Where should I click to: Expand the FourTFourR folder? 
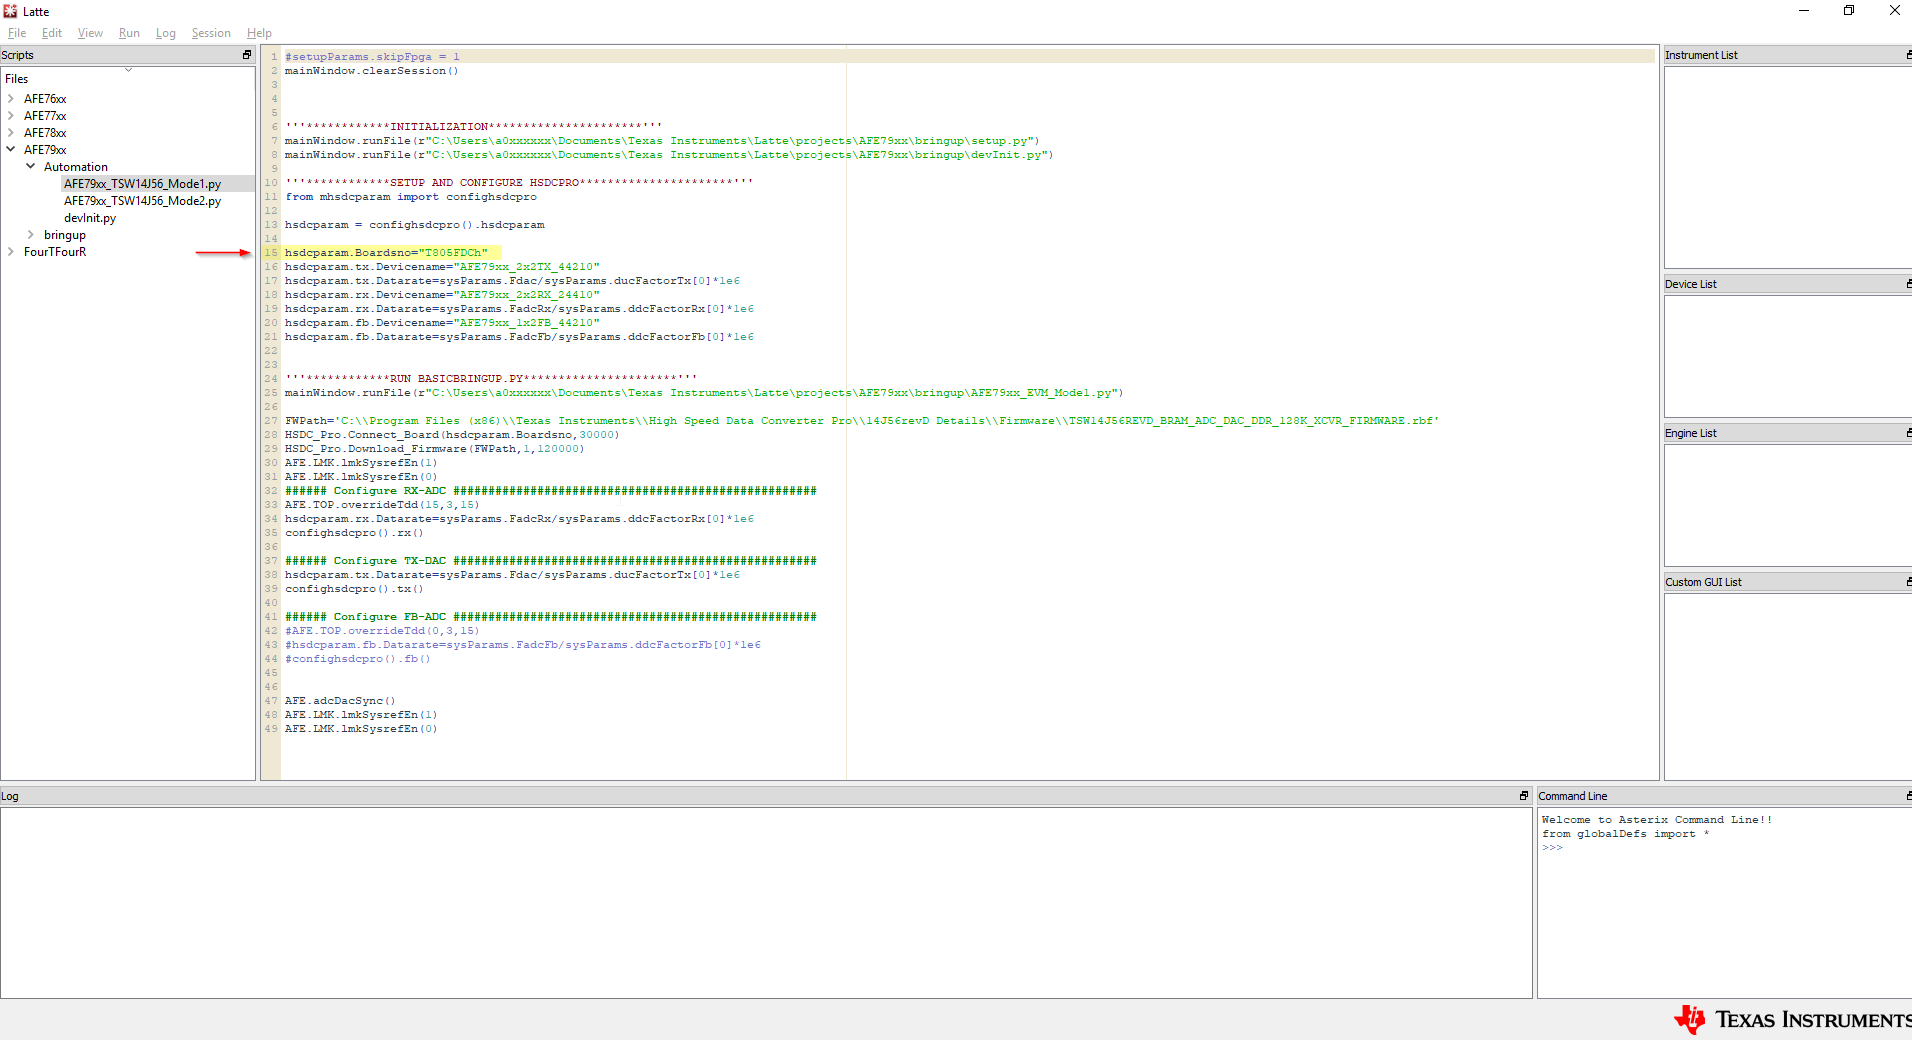(x=11, y=252)
